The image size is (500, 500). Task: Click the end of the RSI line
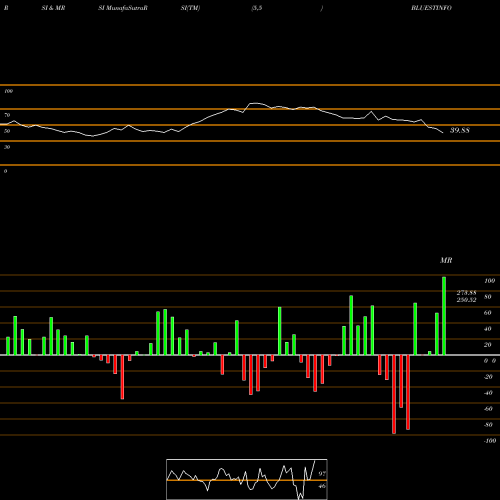click(443, 133)
